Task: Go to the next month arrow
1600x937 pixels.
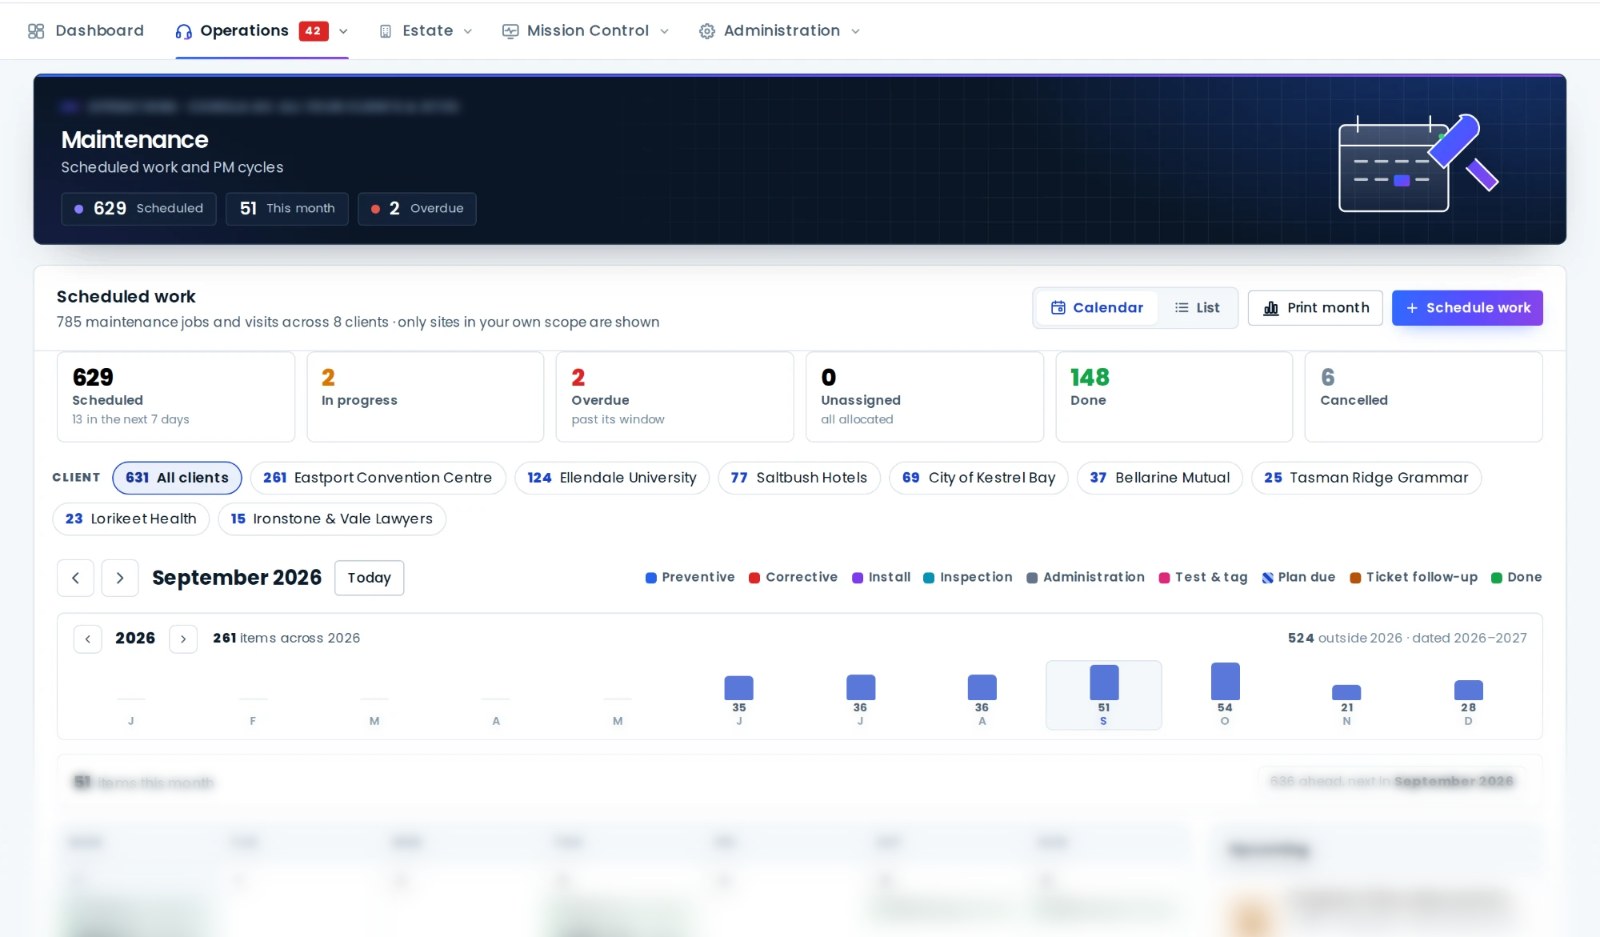Action: [x=120, y=578]
